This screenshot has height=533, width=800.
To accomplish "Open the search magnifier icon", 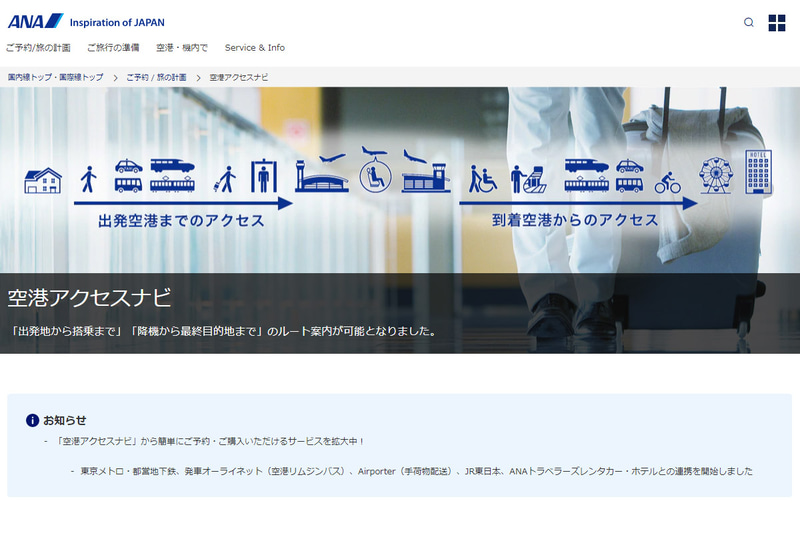I will pyautogui.click(x=748, y=22).
